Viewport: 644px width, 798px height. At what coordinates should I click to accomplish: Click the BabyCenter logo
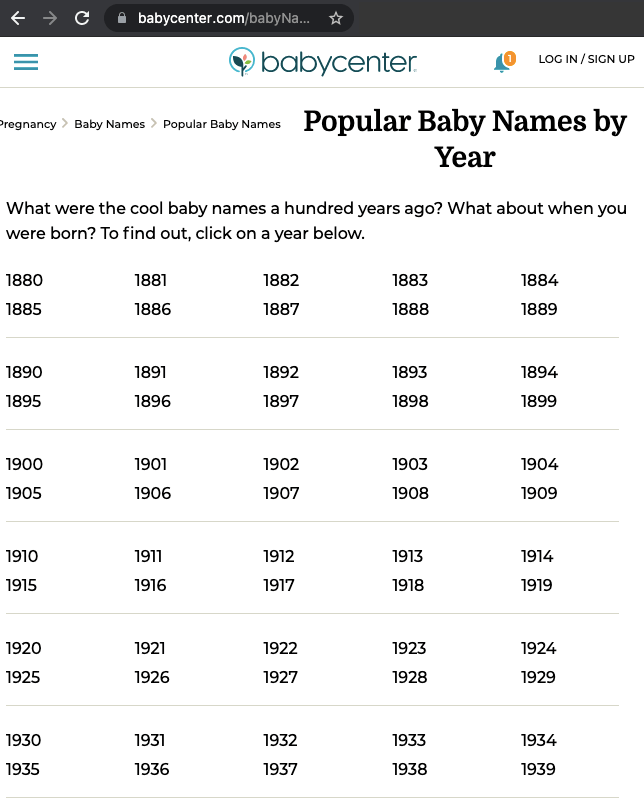click(323, 62)
